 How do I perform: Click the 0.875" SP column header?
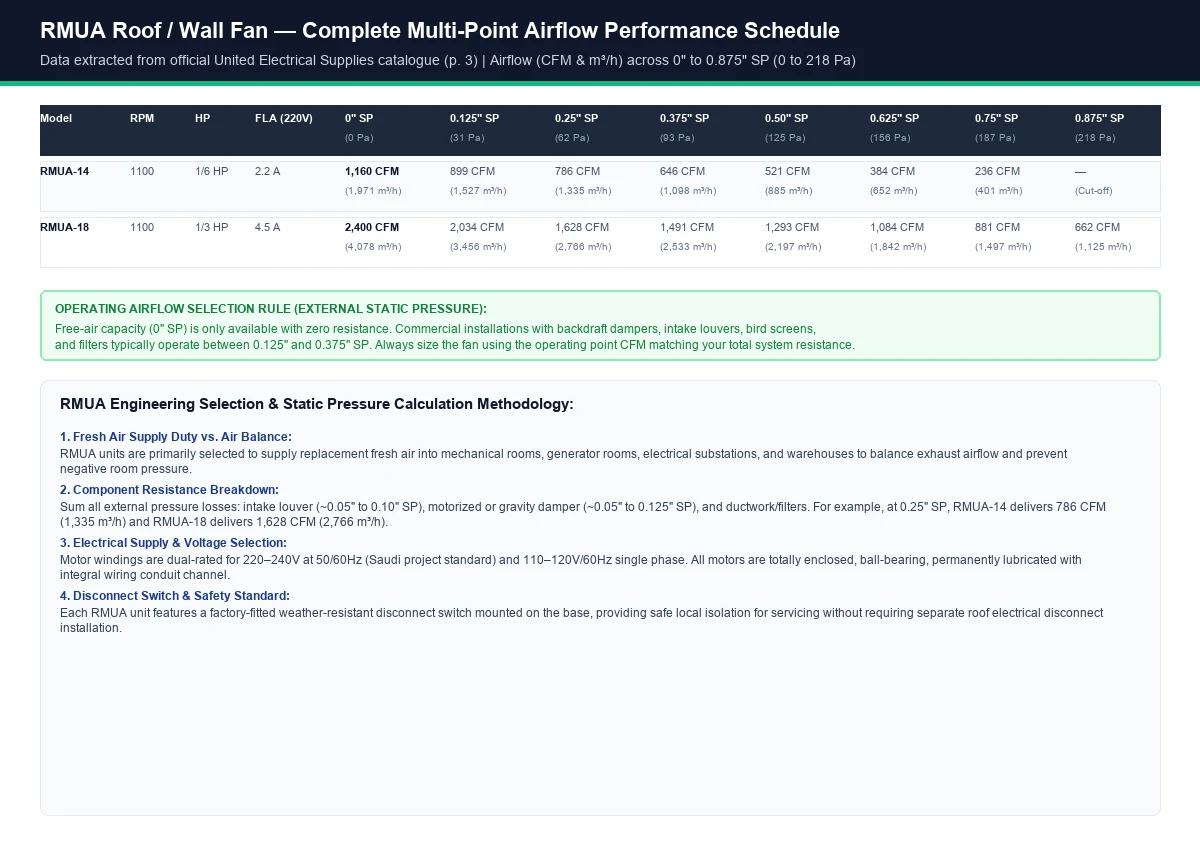1099,118
